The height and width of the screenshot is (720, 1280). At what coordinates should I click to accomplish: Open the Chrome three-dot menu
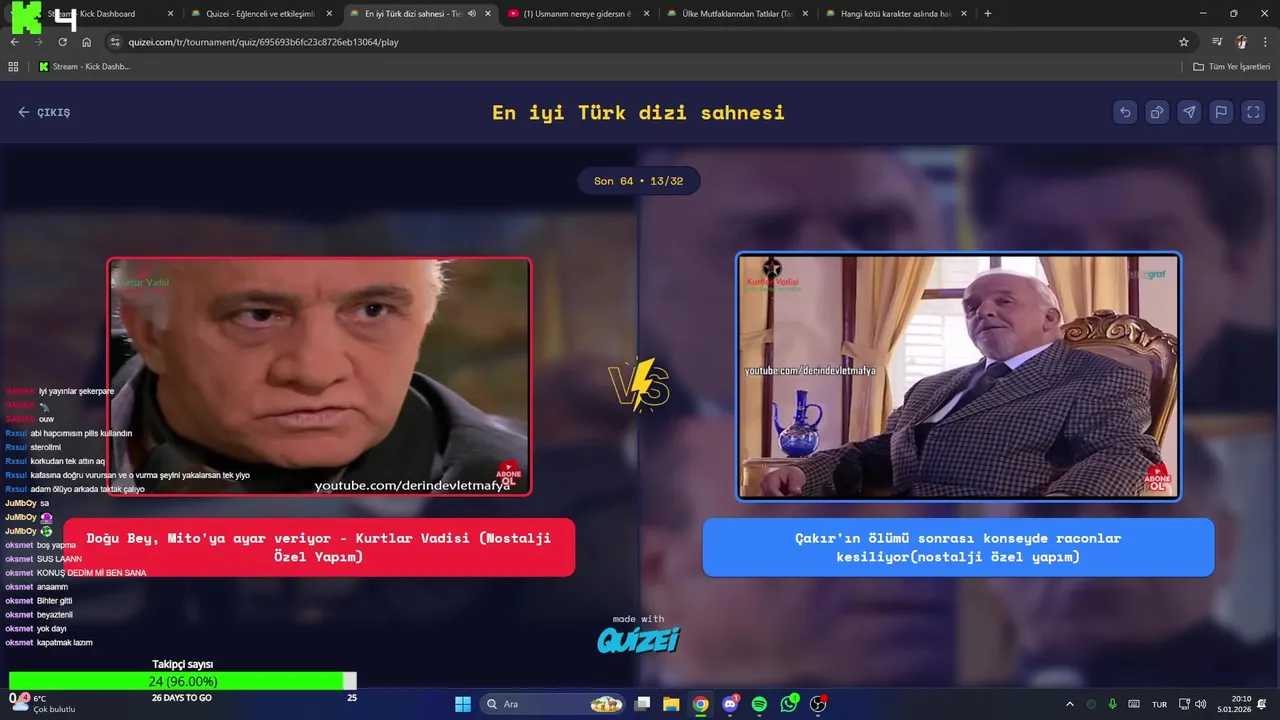tap(1264, 42)
